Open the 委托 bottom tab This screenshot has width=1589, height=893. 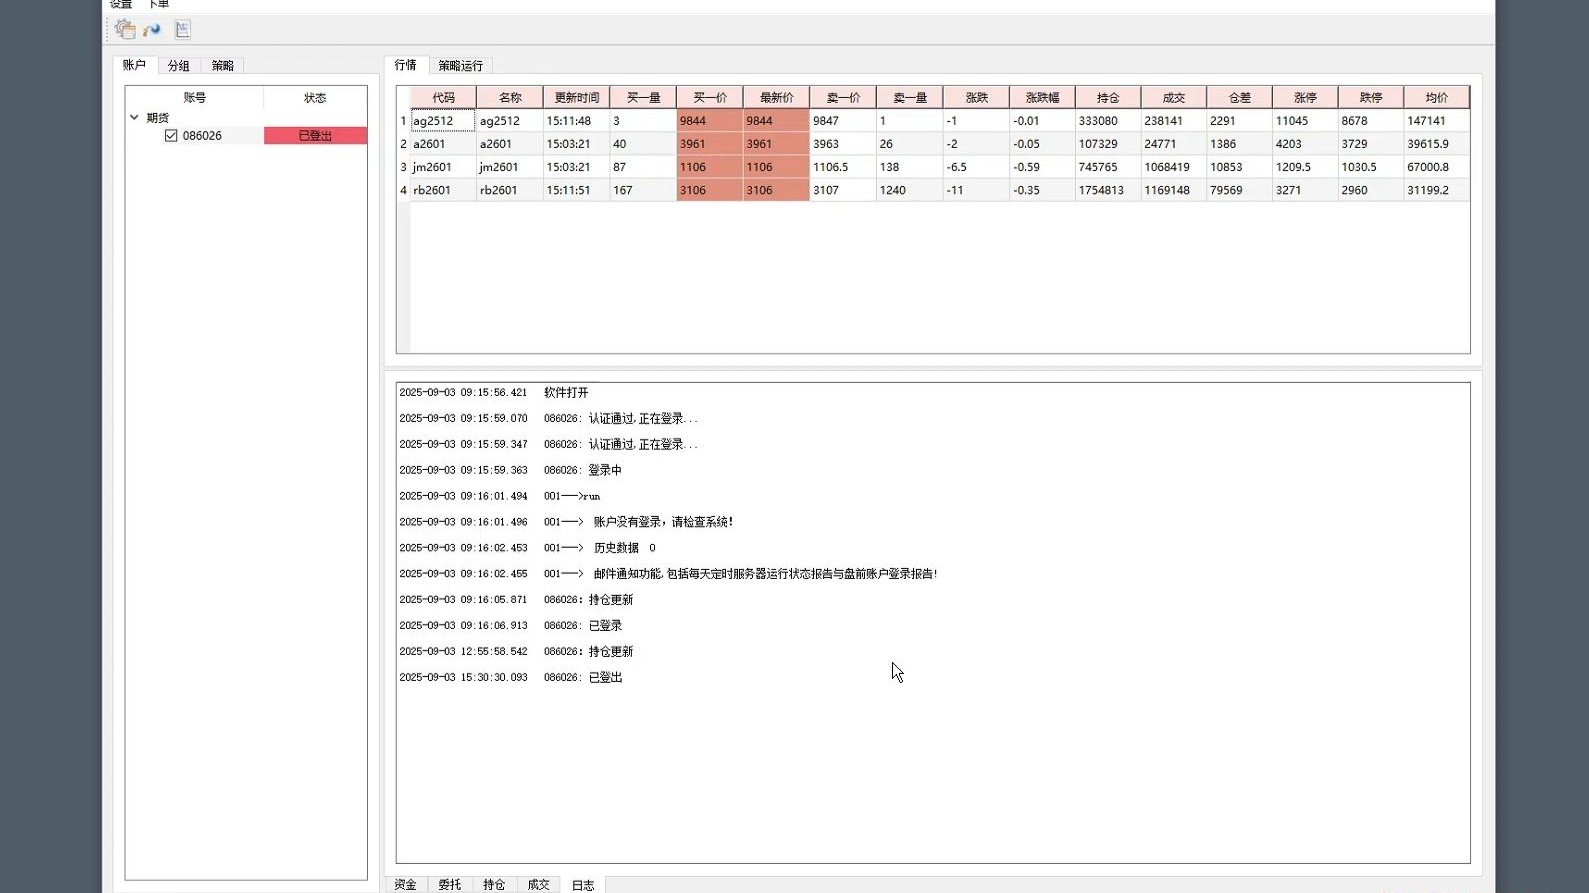click(449, 885)
